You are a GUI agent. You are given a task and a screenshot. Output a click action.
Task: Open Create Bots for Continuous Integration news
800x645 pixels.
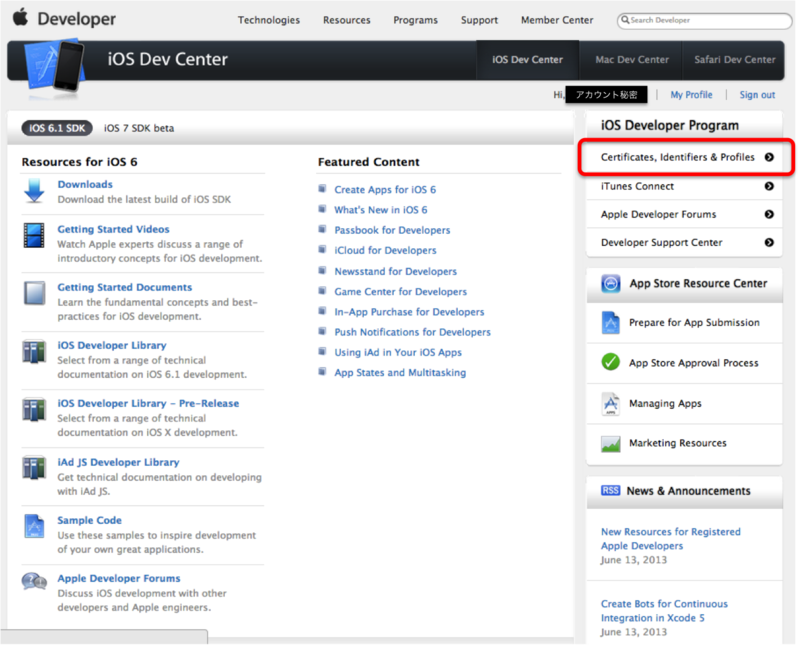664,611
